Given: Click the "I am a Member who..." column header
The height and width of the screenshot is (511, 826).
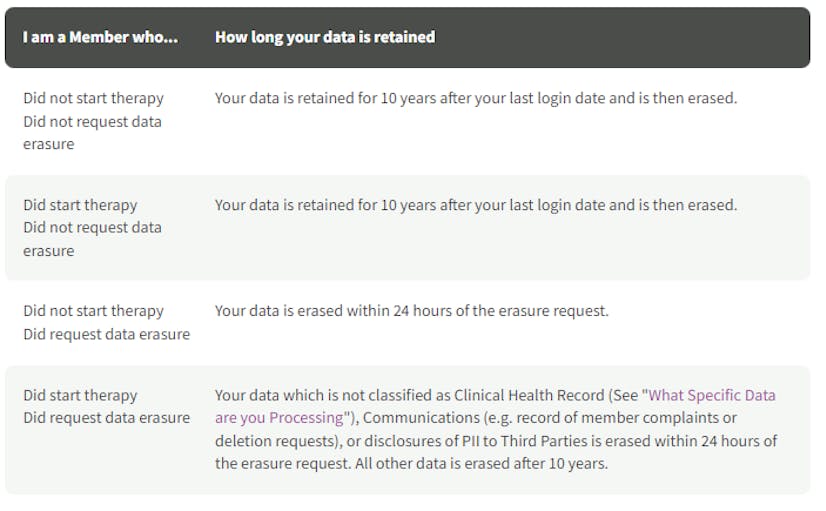Looking at the screenshot, I should pos(100,37).
